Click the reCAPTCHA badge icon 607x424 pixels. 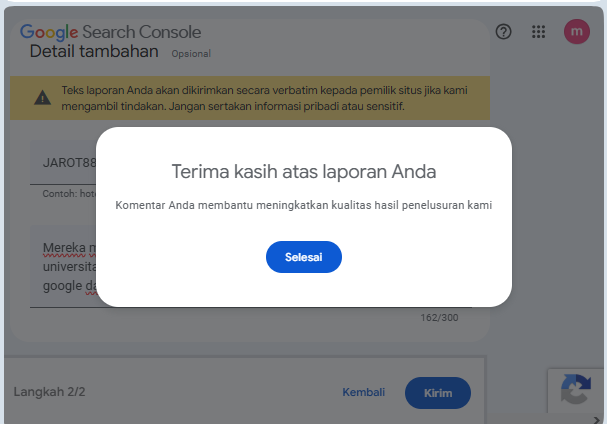click(x=576, y=390)
